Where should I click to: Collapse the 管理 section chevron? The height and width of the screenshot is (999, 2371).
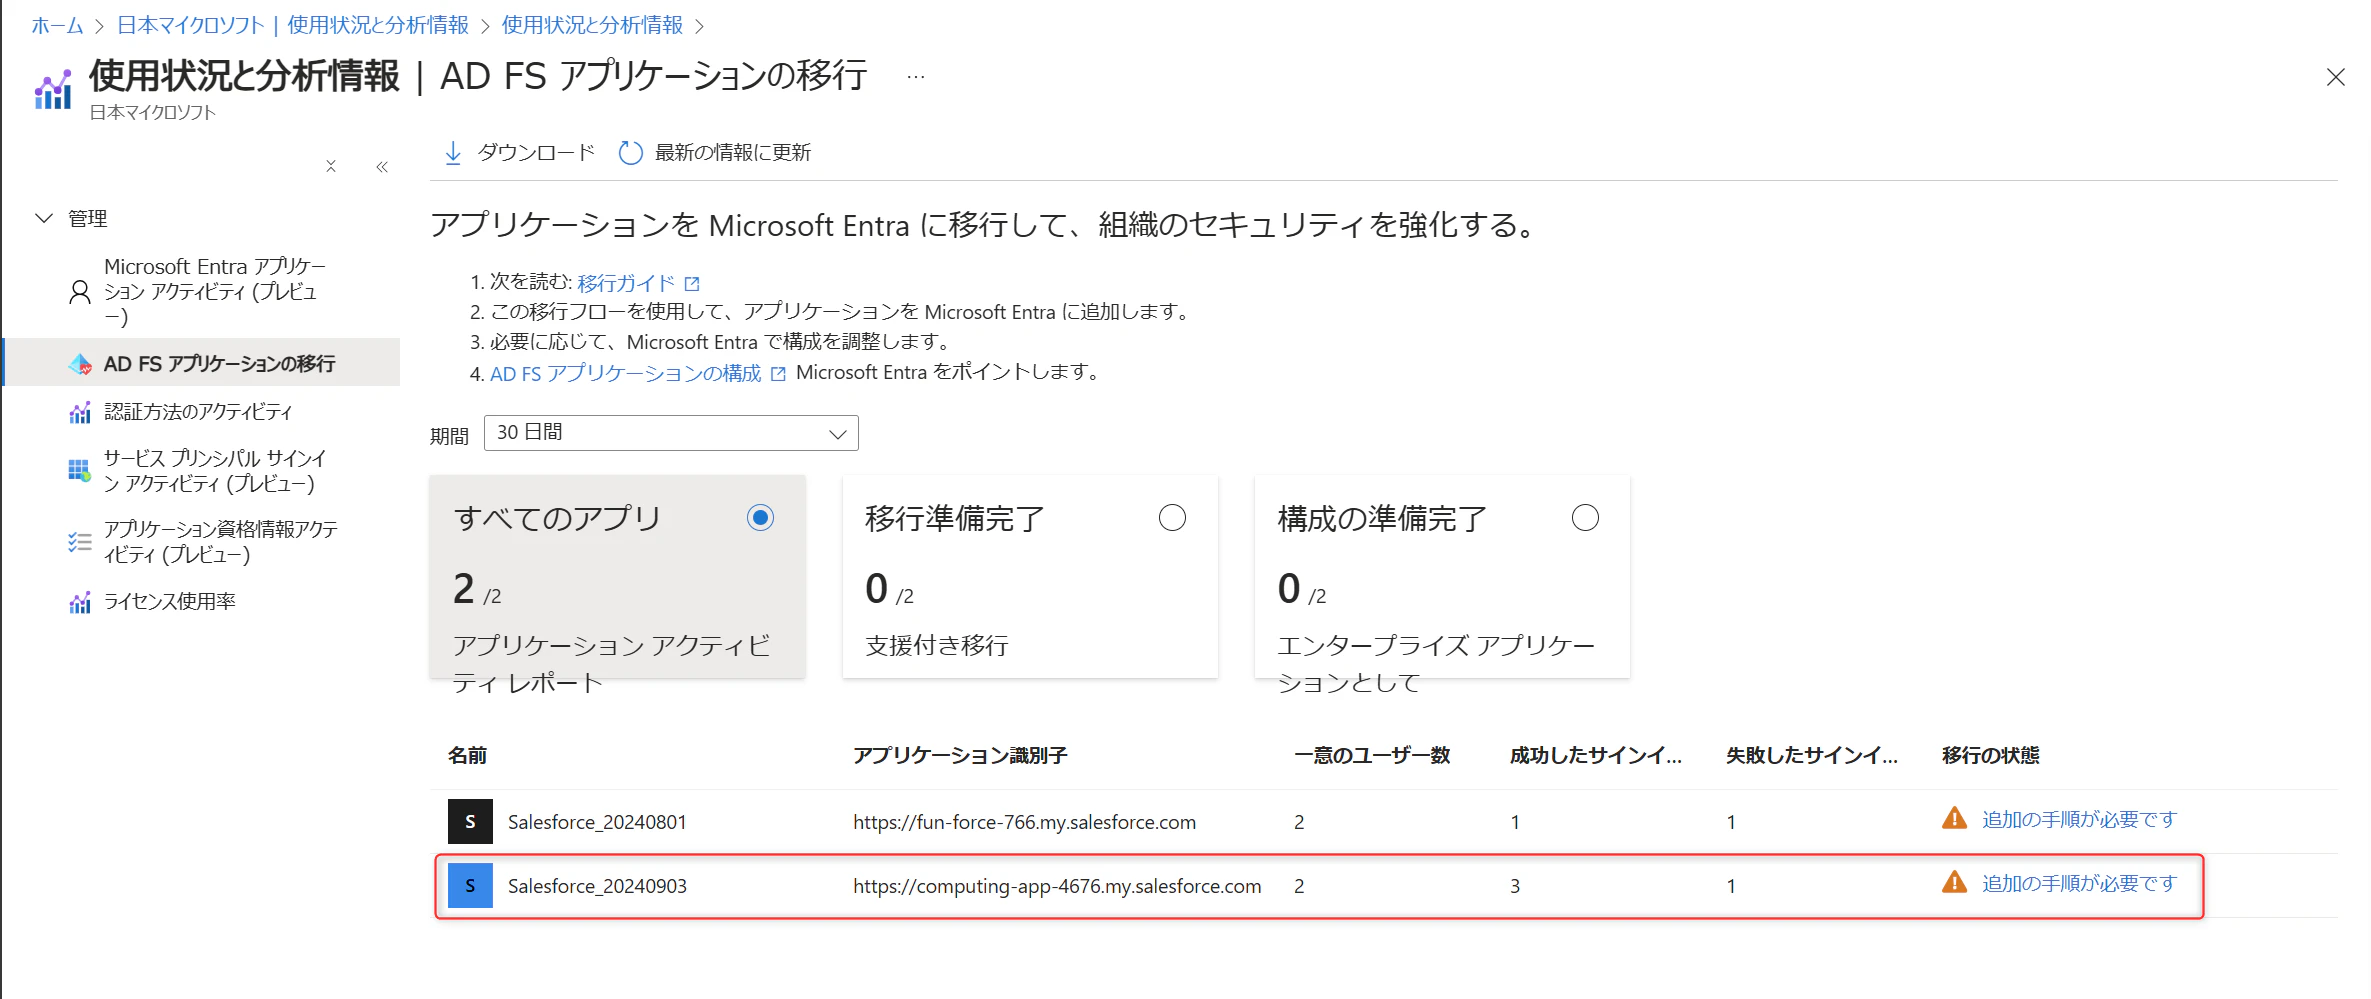click(x=44, y=218)
